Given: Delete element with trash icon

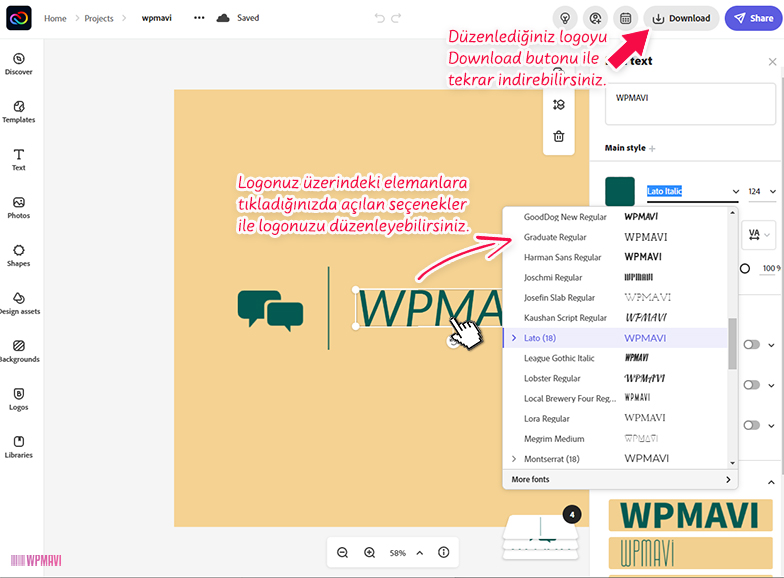Looking at the screenshot, I should (x=558, y=136).
